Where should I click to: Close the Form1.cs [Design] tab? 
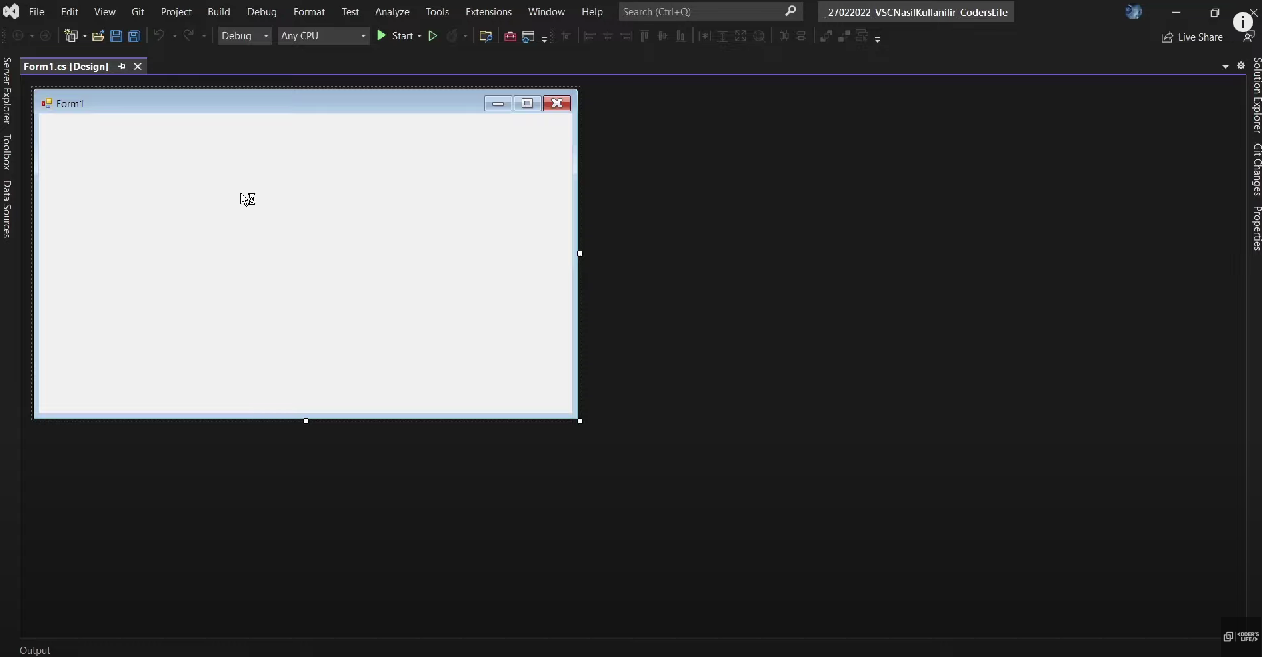pyautogui.click(x=138, y=66)
